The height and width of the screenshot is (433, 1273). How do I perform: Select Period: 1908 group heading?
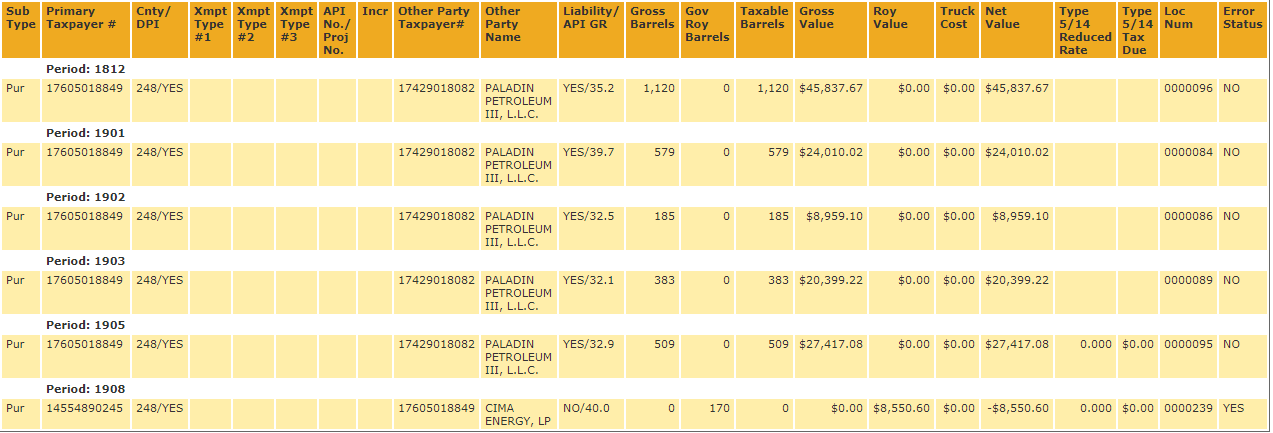[85, 389]
